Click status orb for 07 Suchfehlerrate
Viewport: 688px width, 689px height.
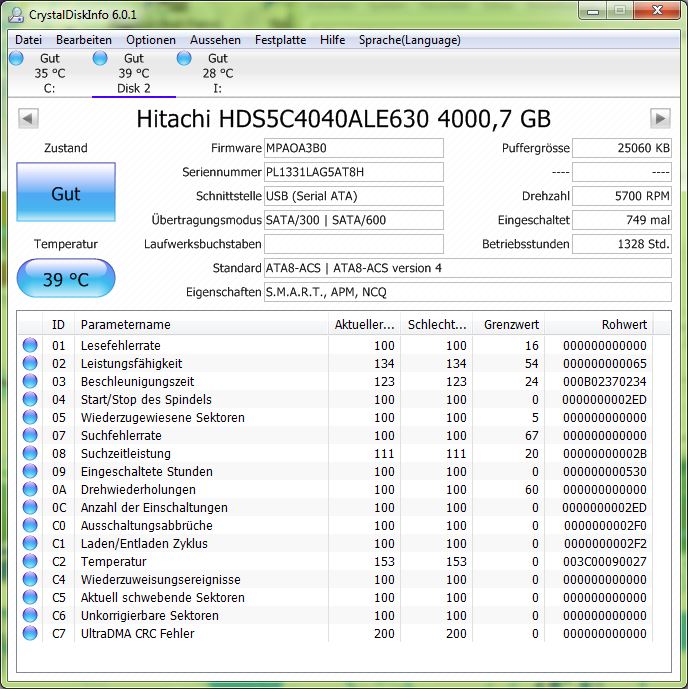[30, 435]
